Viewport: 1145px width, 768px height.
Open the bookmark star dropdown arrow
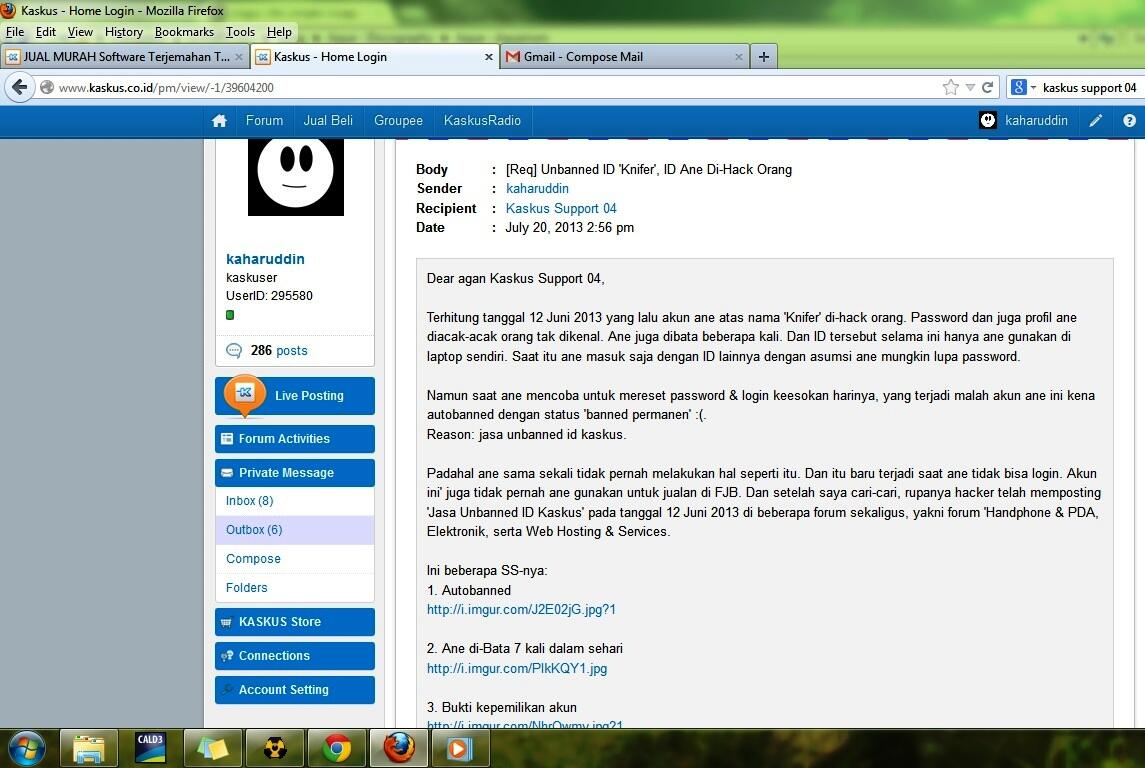[970, 88]
